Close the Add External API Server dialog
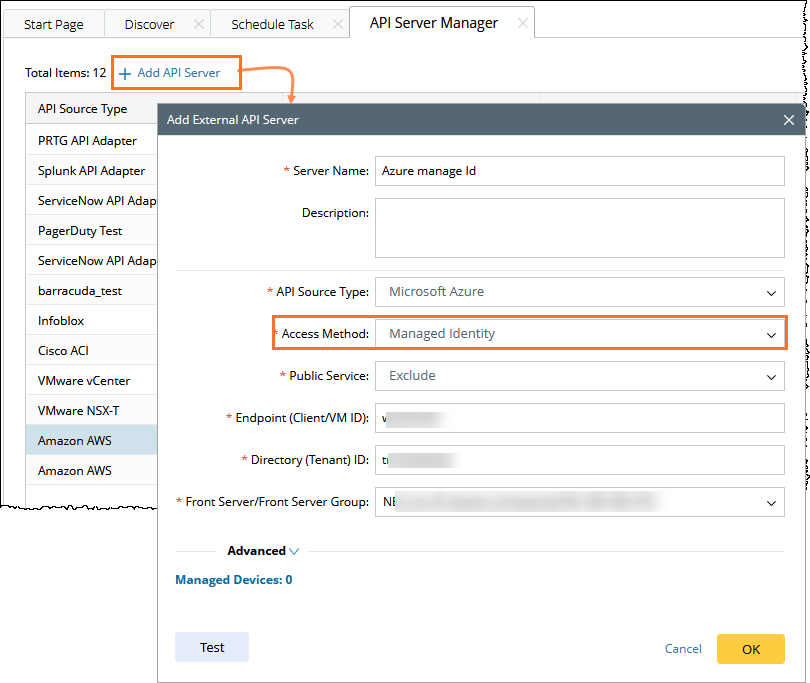 click(x=788, y=120)
